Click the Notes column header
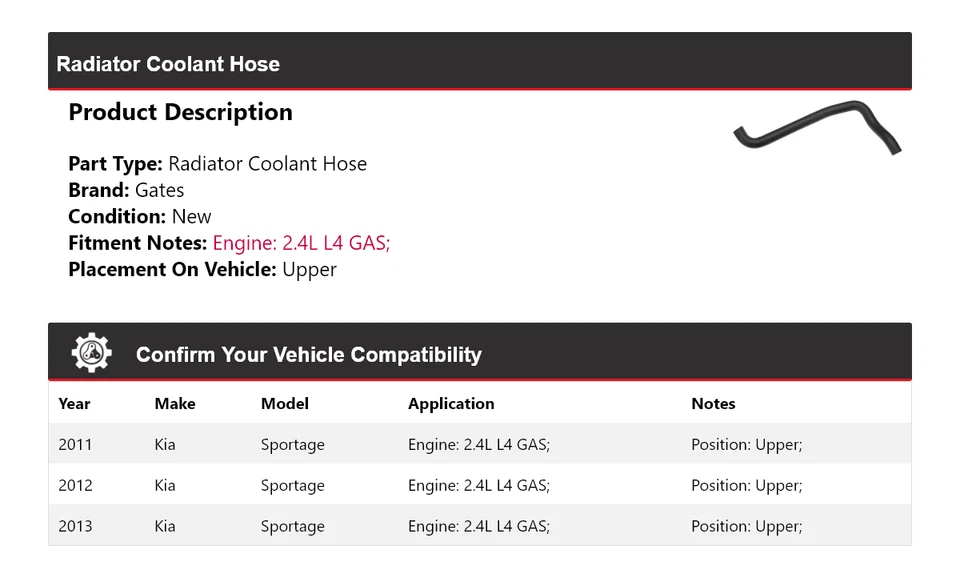The height and width of the screenshot is (578, 960). pyautogui.click(x=713, y=404)
